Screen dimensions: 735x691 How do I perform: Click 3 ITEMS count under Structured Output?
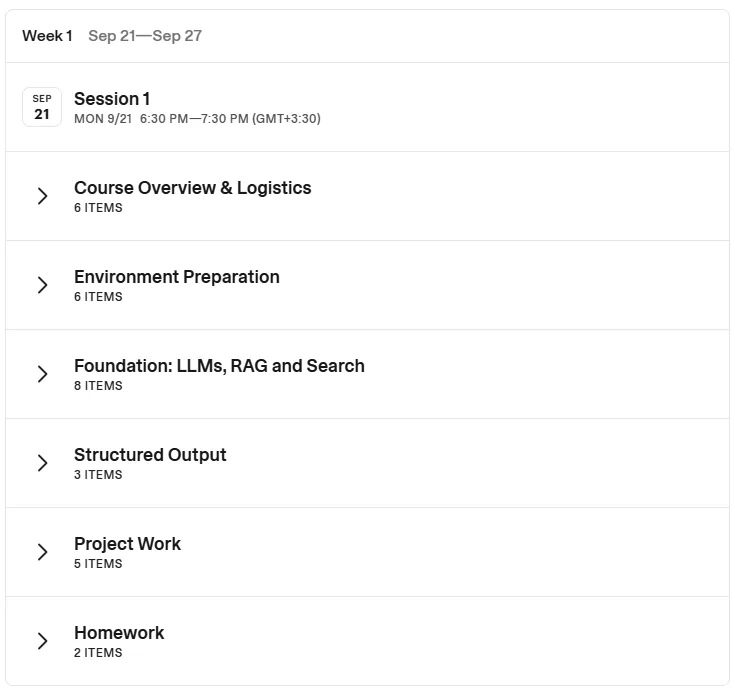(x=98, y=475)
